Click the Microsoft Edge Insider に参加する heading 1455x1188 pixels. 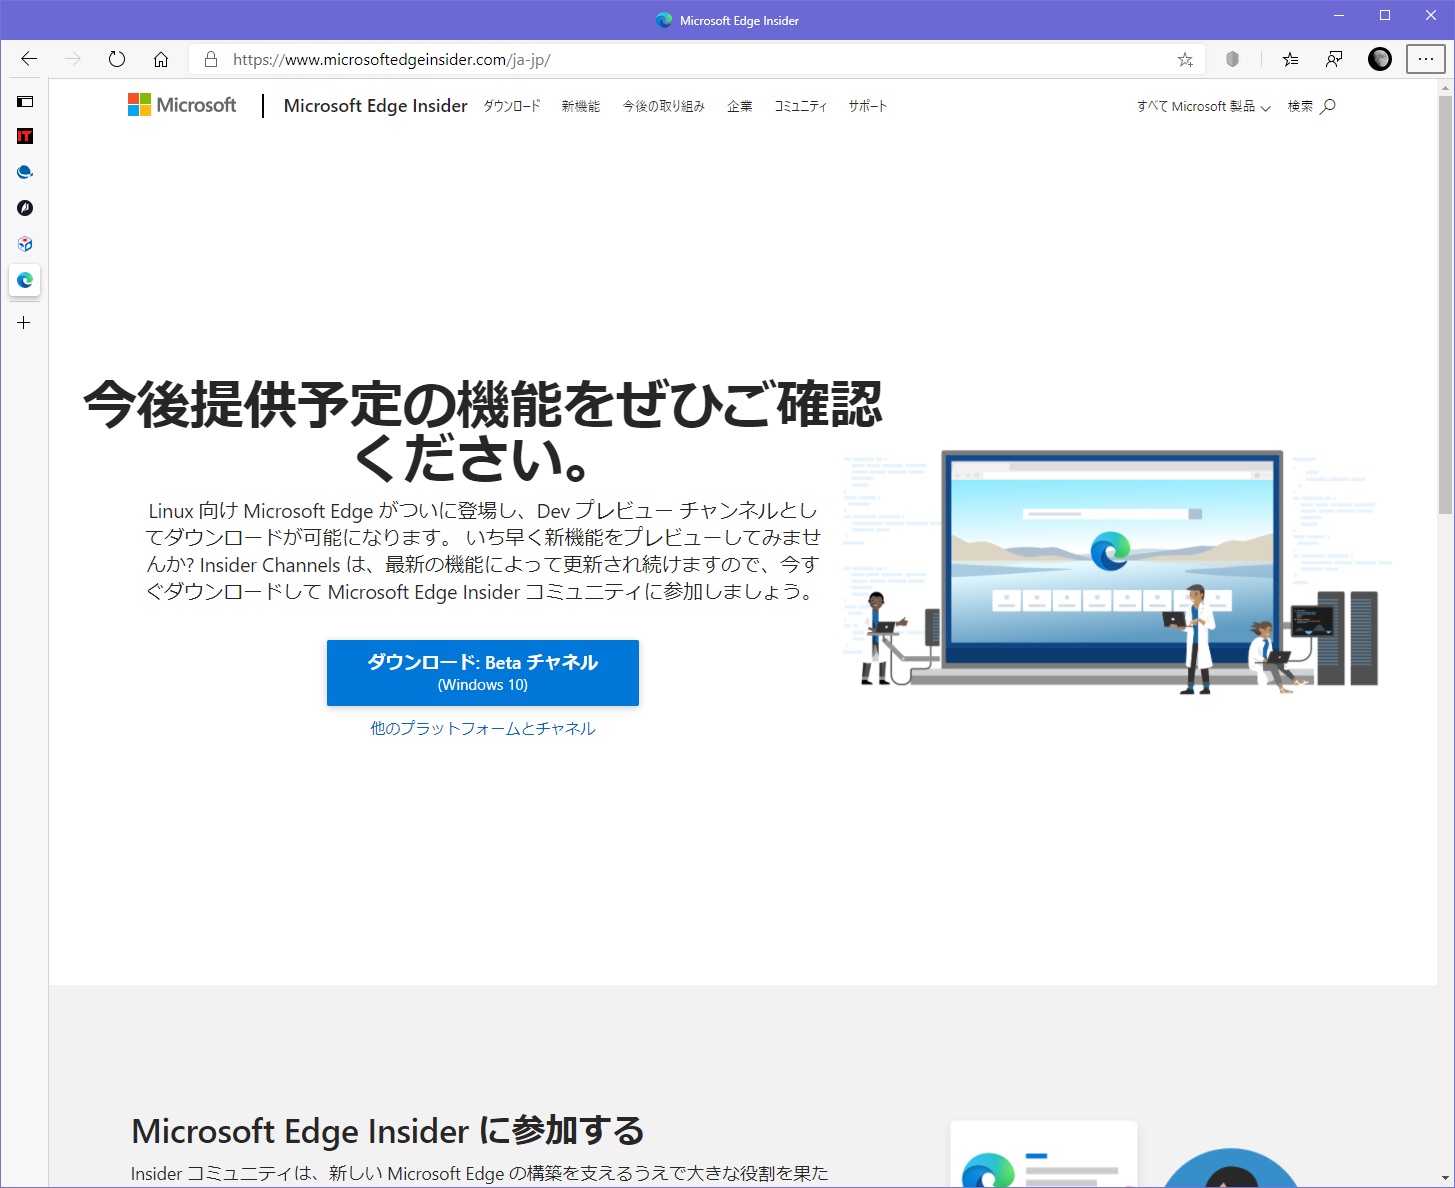tap(388, 1130)
